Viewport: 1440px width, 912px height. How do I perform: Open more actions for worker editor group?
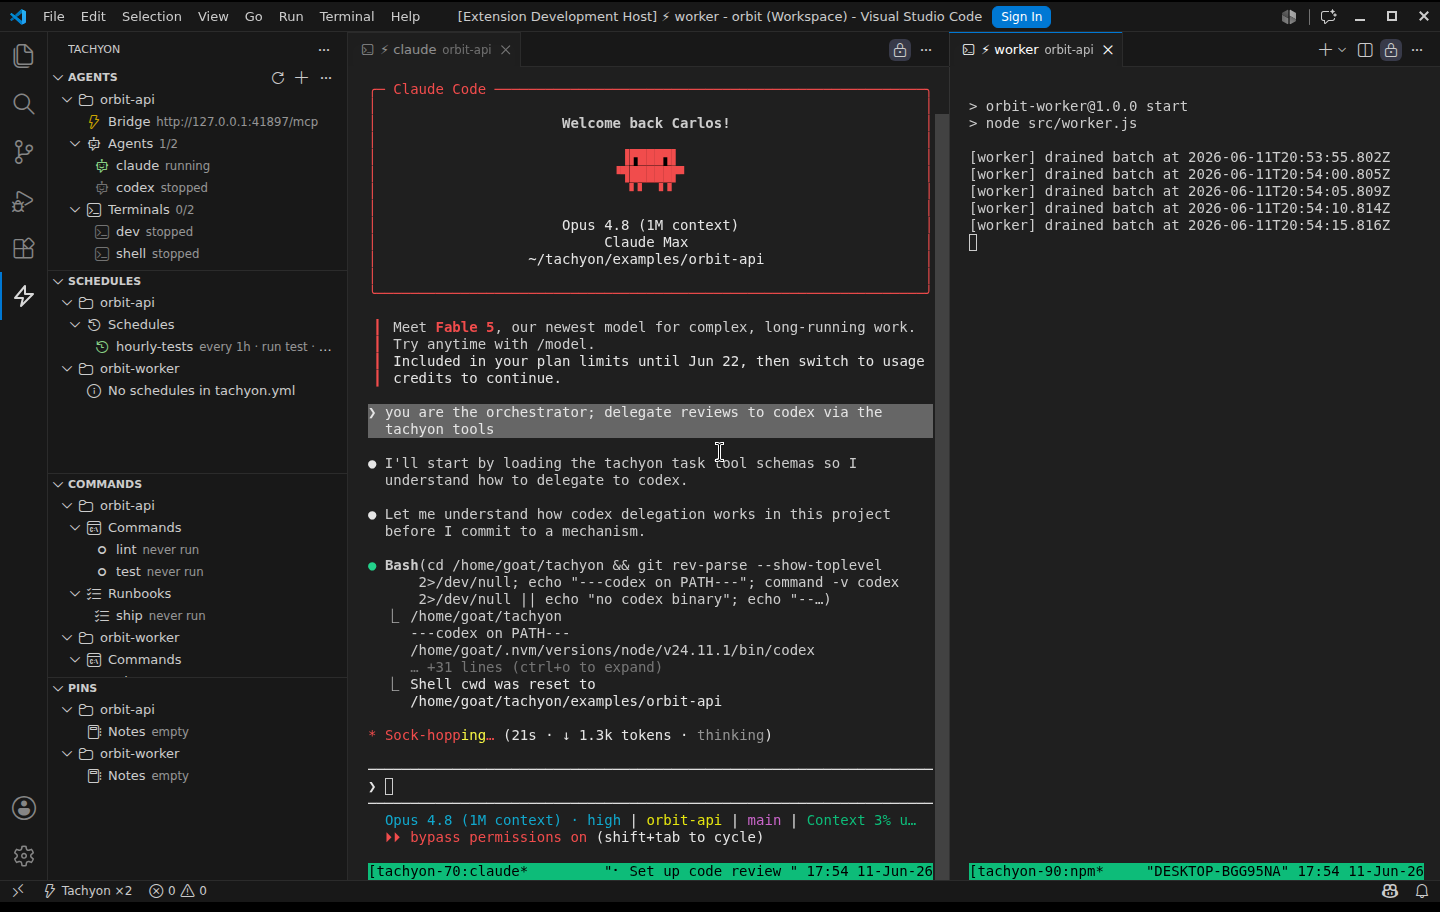(1417, 50)
